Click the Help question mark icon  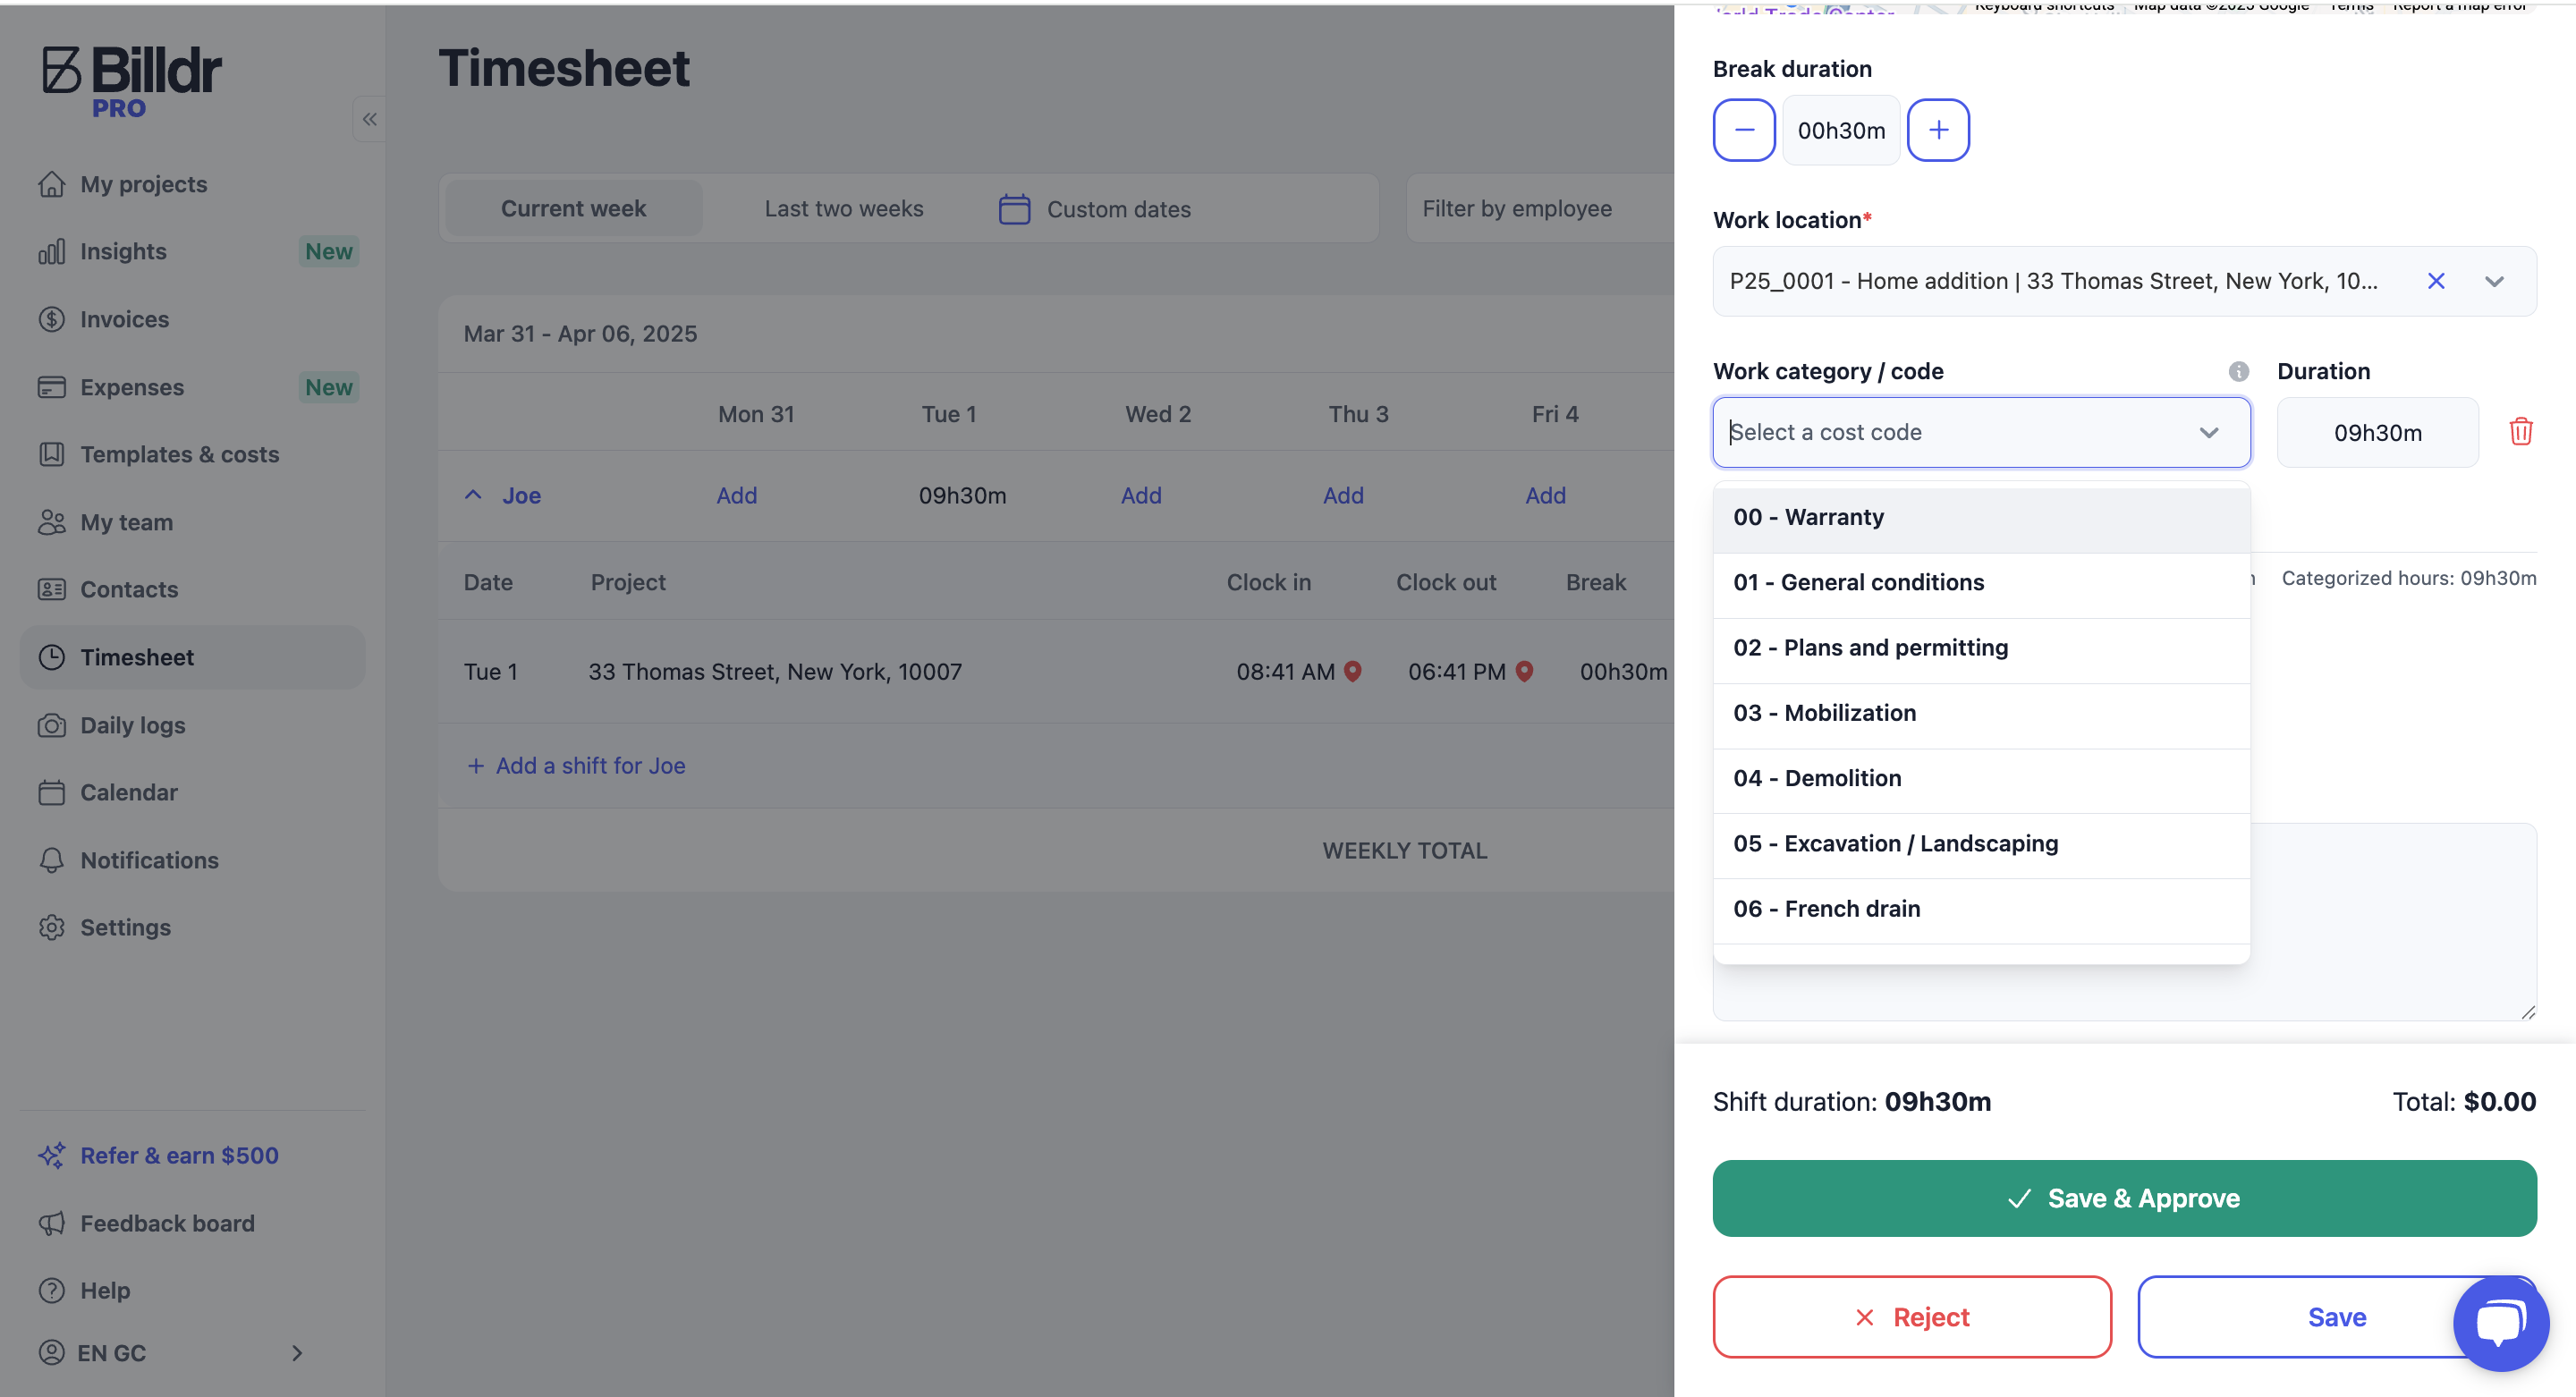[x=52, y=1290]
